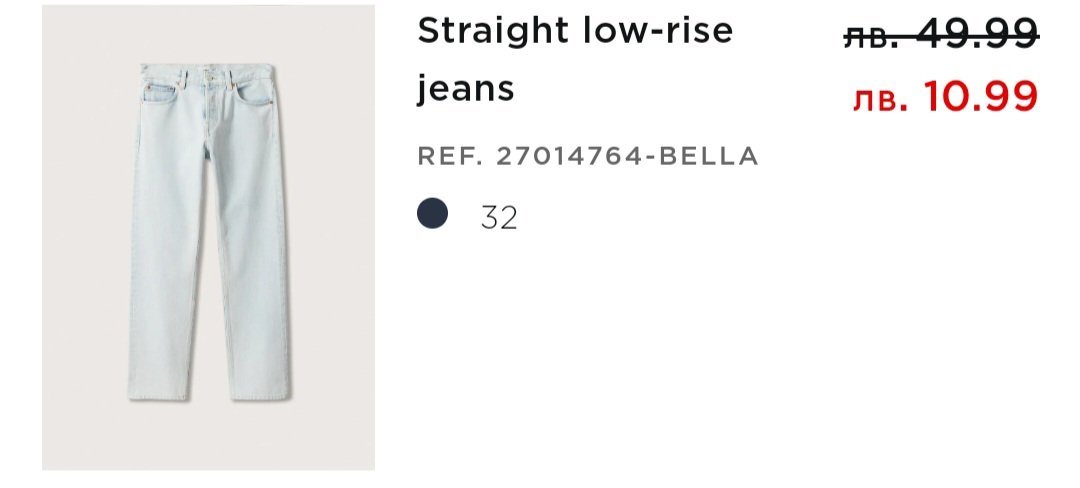The height and width of the screenshot is (488, 1080).
Task: Click the gray background below the jeans
Action: pyautogui.click(x=208, y=440)
